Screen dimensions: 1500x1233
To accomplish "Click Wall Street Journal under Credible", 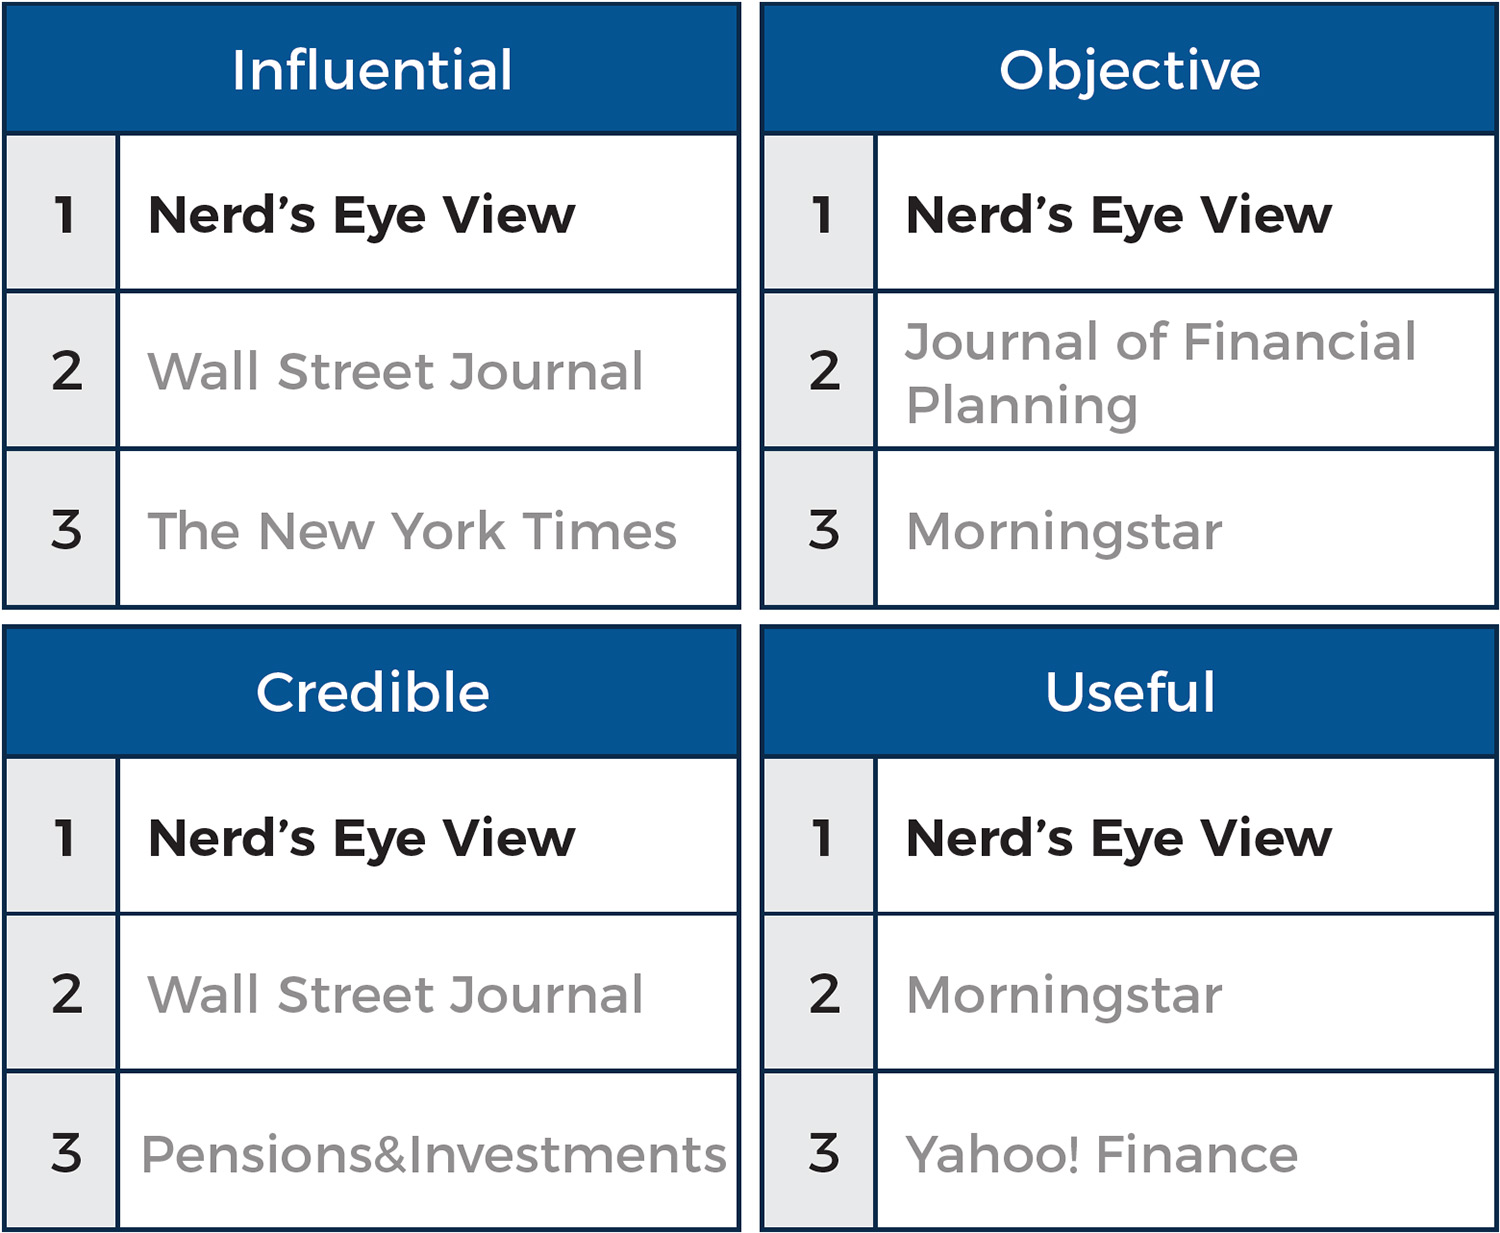I will tap(395, 994).
